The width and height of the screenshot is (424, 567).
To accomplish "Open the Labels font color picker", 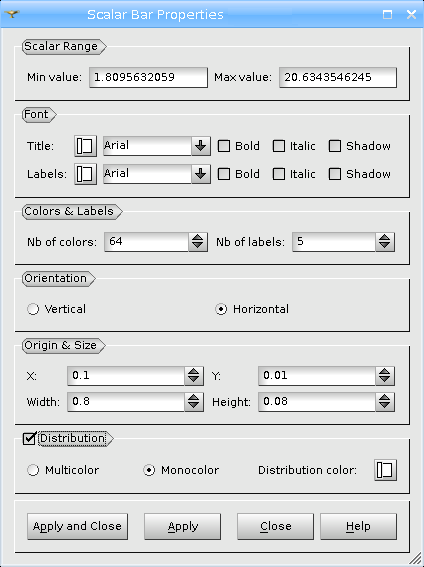I will coord(85,174).
